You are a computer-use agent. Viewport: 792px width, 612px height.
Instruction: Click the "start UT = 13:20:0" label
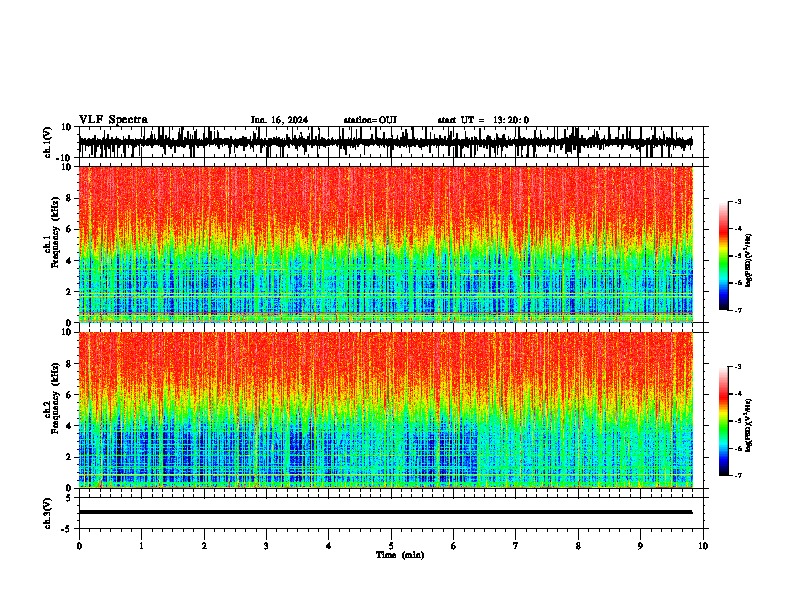[483, 120]
